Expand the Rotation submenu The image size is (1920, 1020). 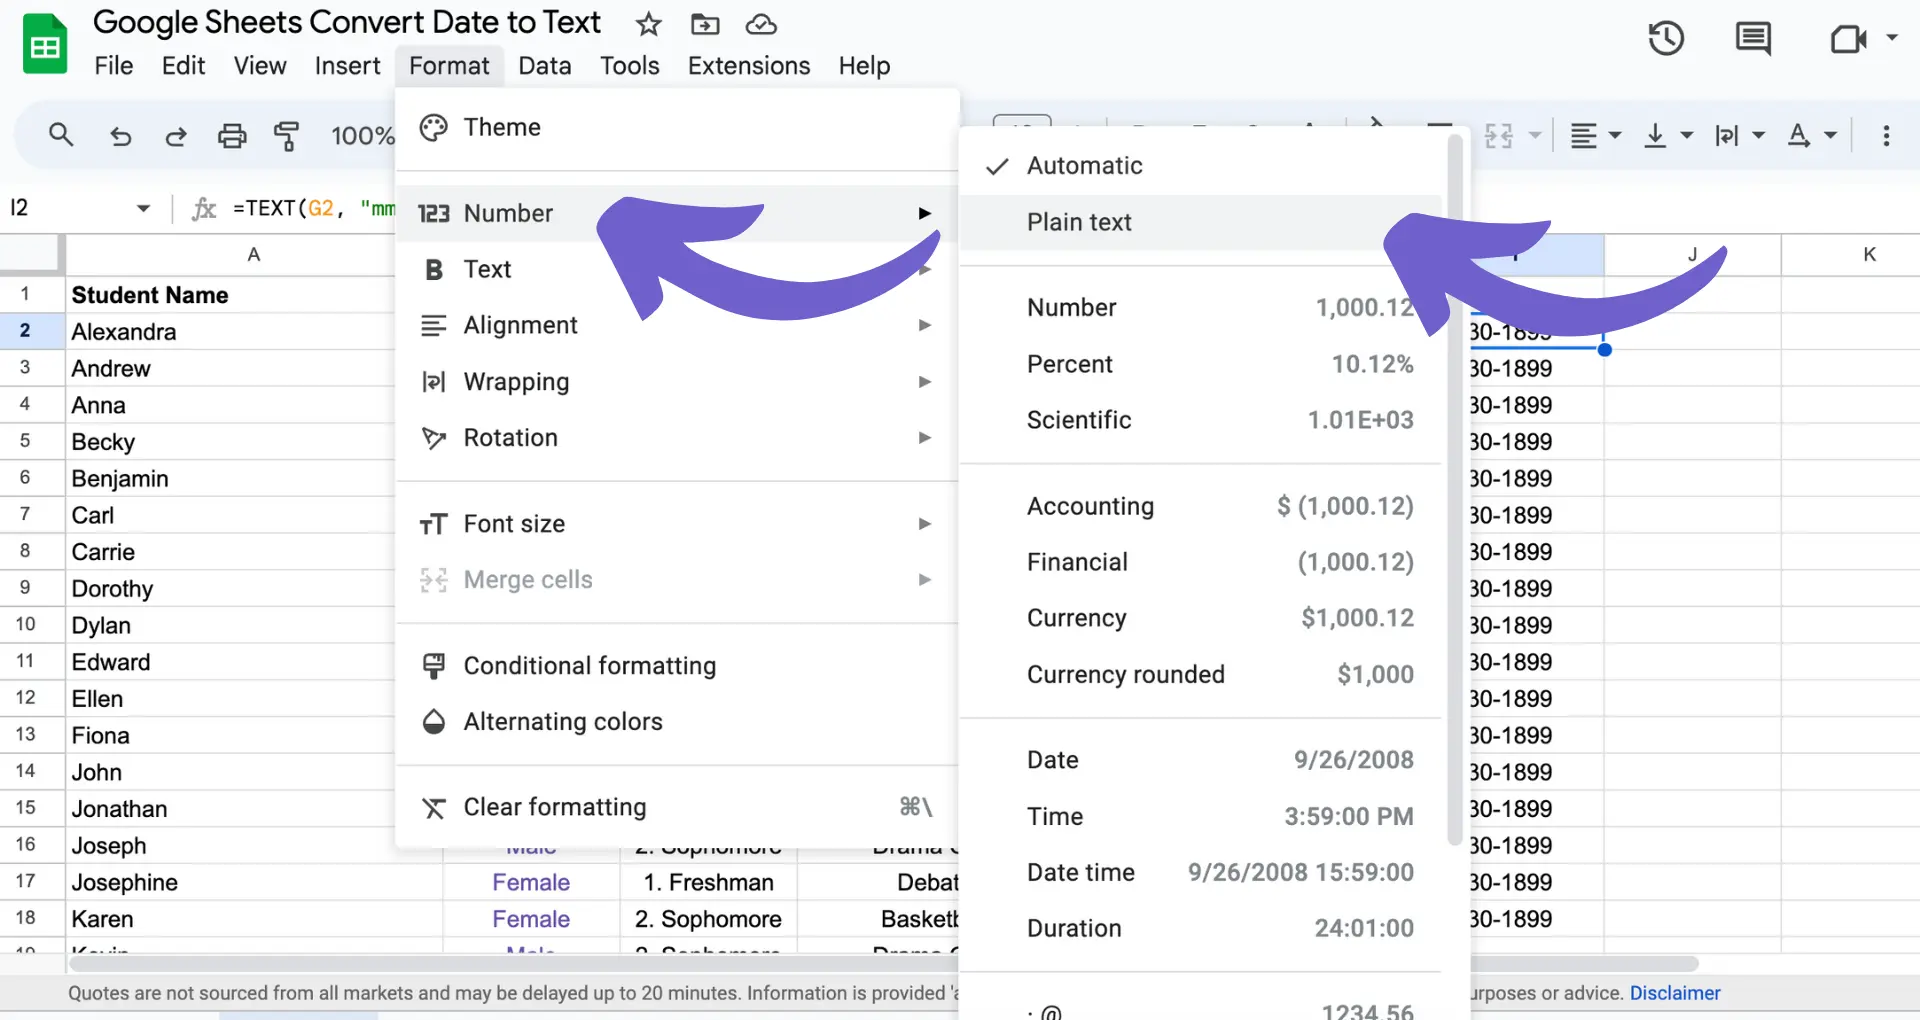pyautogui.click(x=677, y=437)
